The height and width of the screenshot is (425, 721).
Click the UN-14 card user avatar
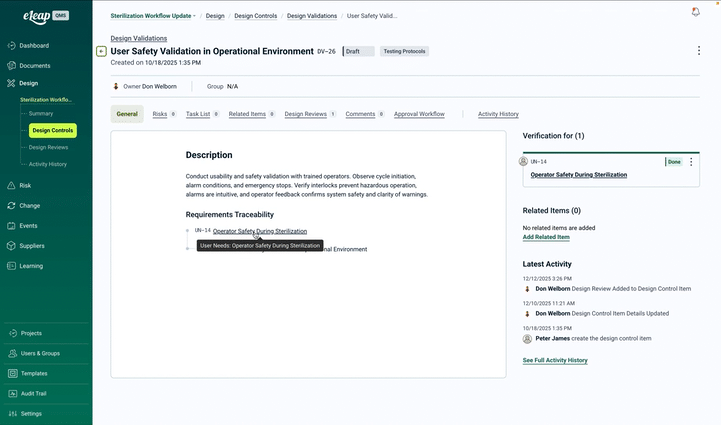pos(523,161)
